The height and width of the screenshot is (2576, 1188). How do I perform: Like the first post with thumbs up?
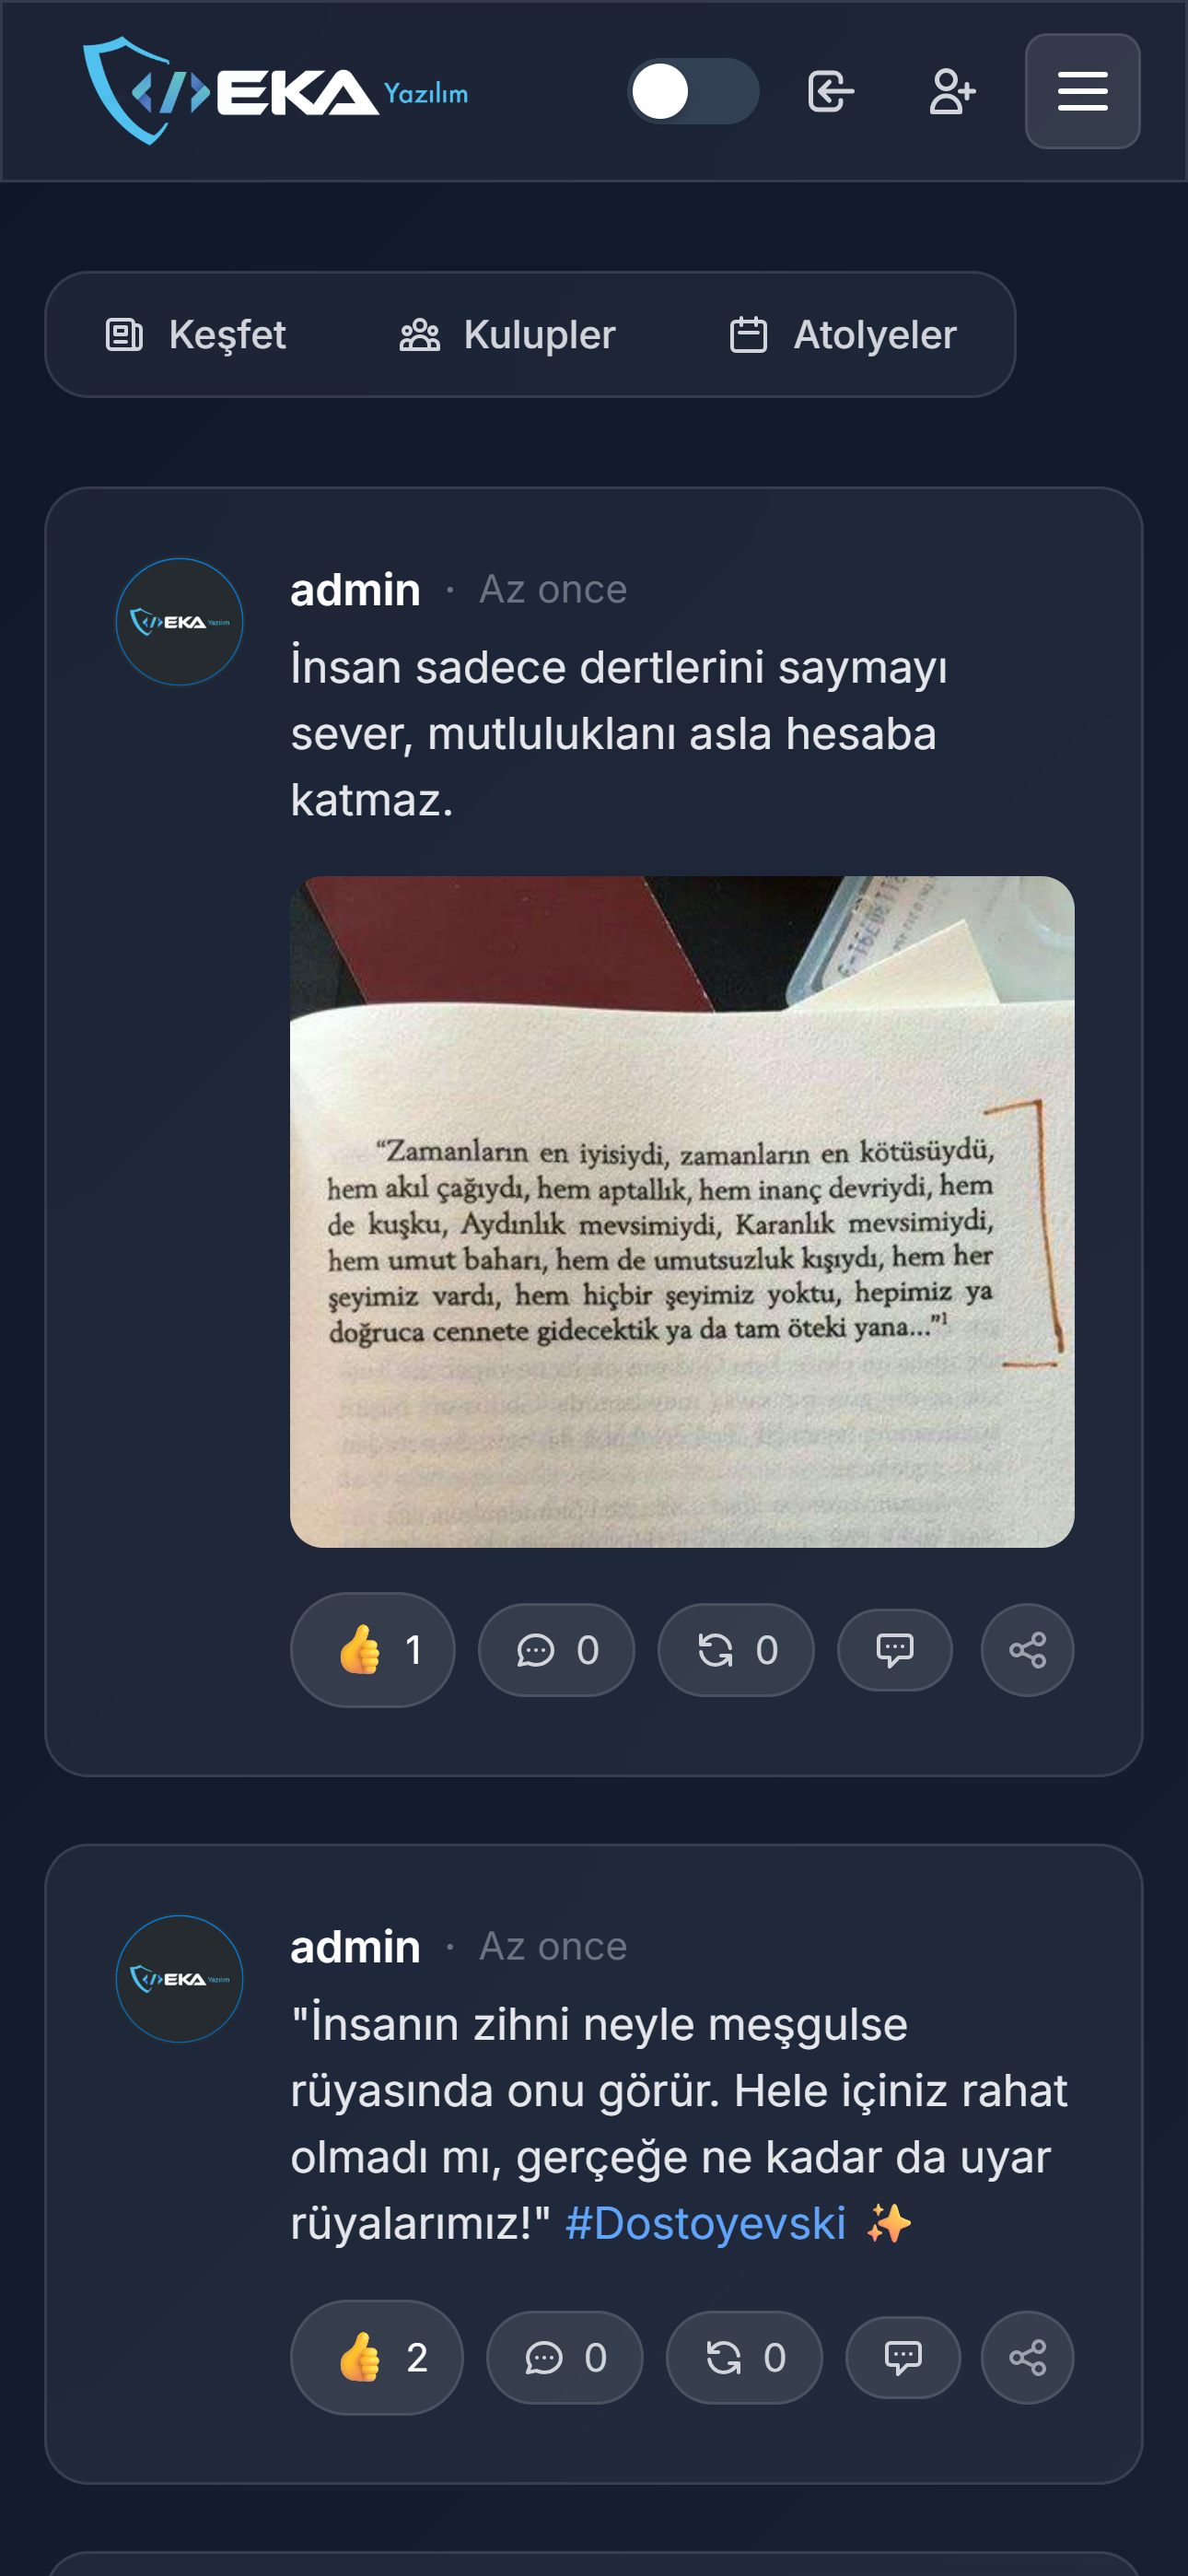tap(373, 1649)
